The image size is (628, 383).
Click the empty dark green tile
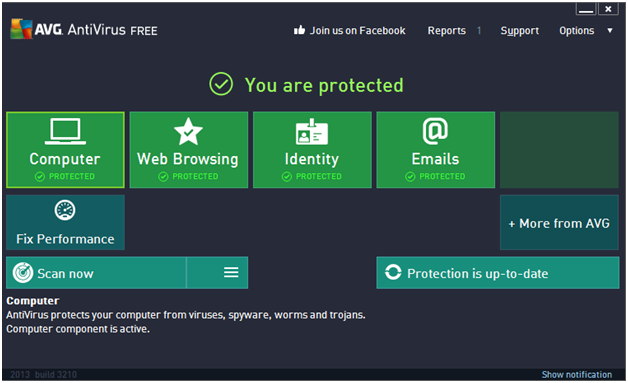(559, 150)
